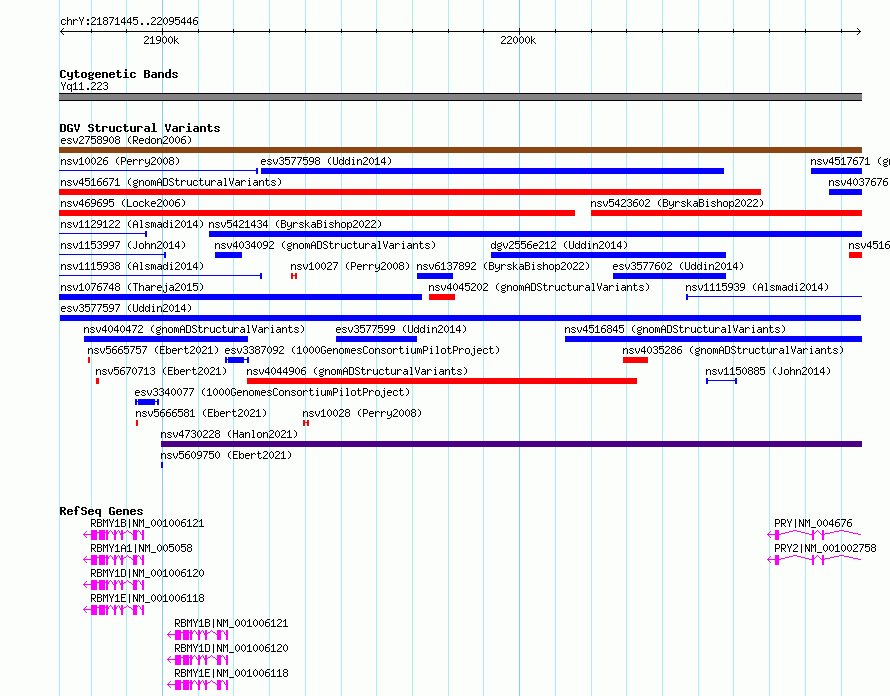Open nsv1115939 (Alsmadi2014) variant label
Image resolution: width=890 pixels, height=696 pixels.
(x=757, y=287)
